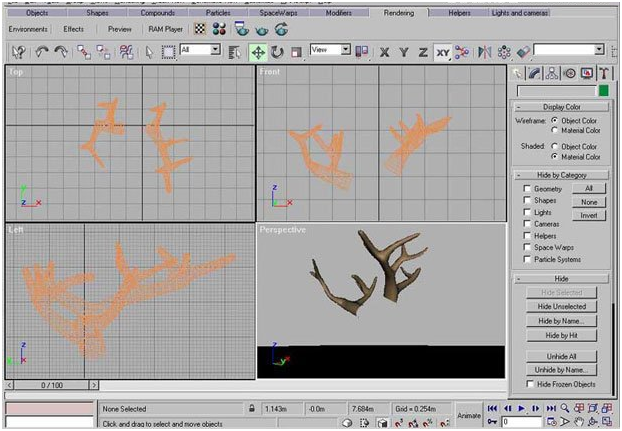The height and width of the screenshot is (431, 622).
Task: Open the Modify panel tab icon
Action: tap(535, 73)
